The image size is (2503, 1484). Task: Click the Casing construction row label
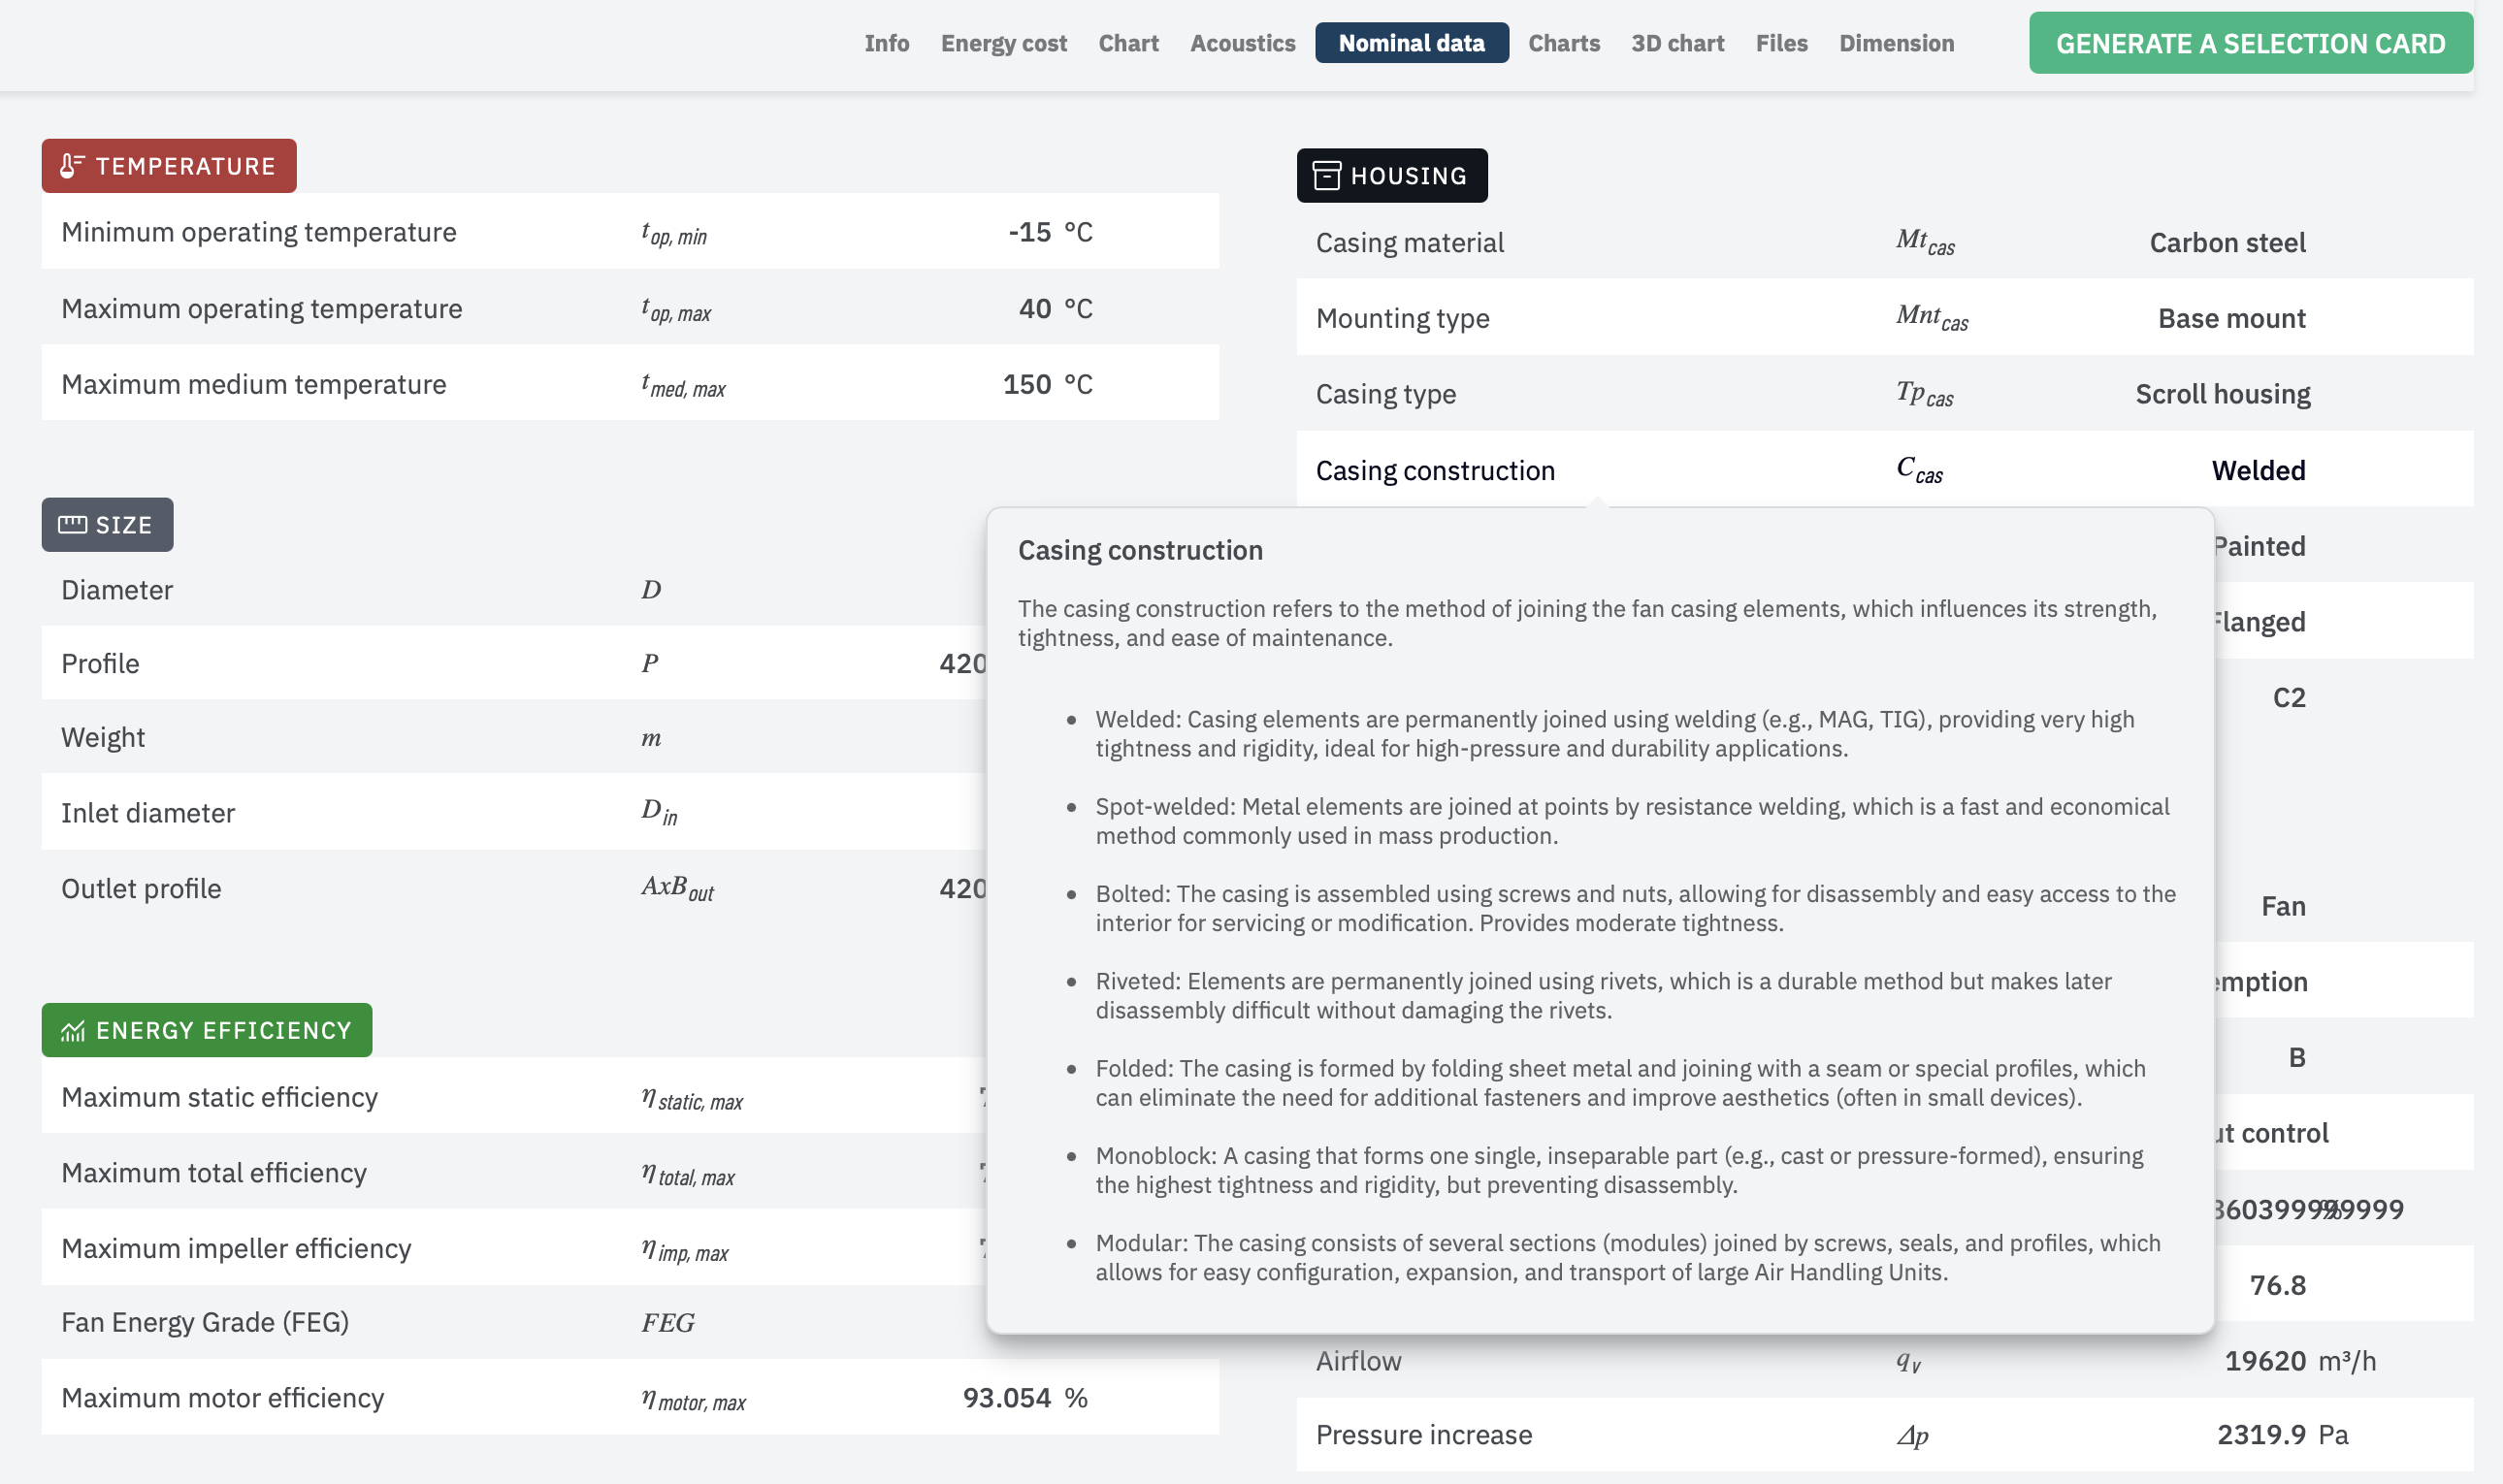[1434, 471]
